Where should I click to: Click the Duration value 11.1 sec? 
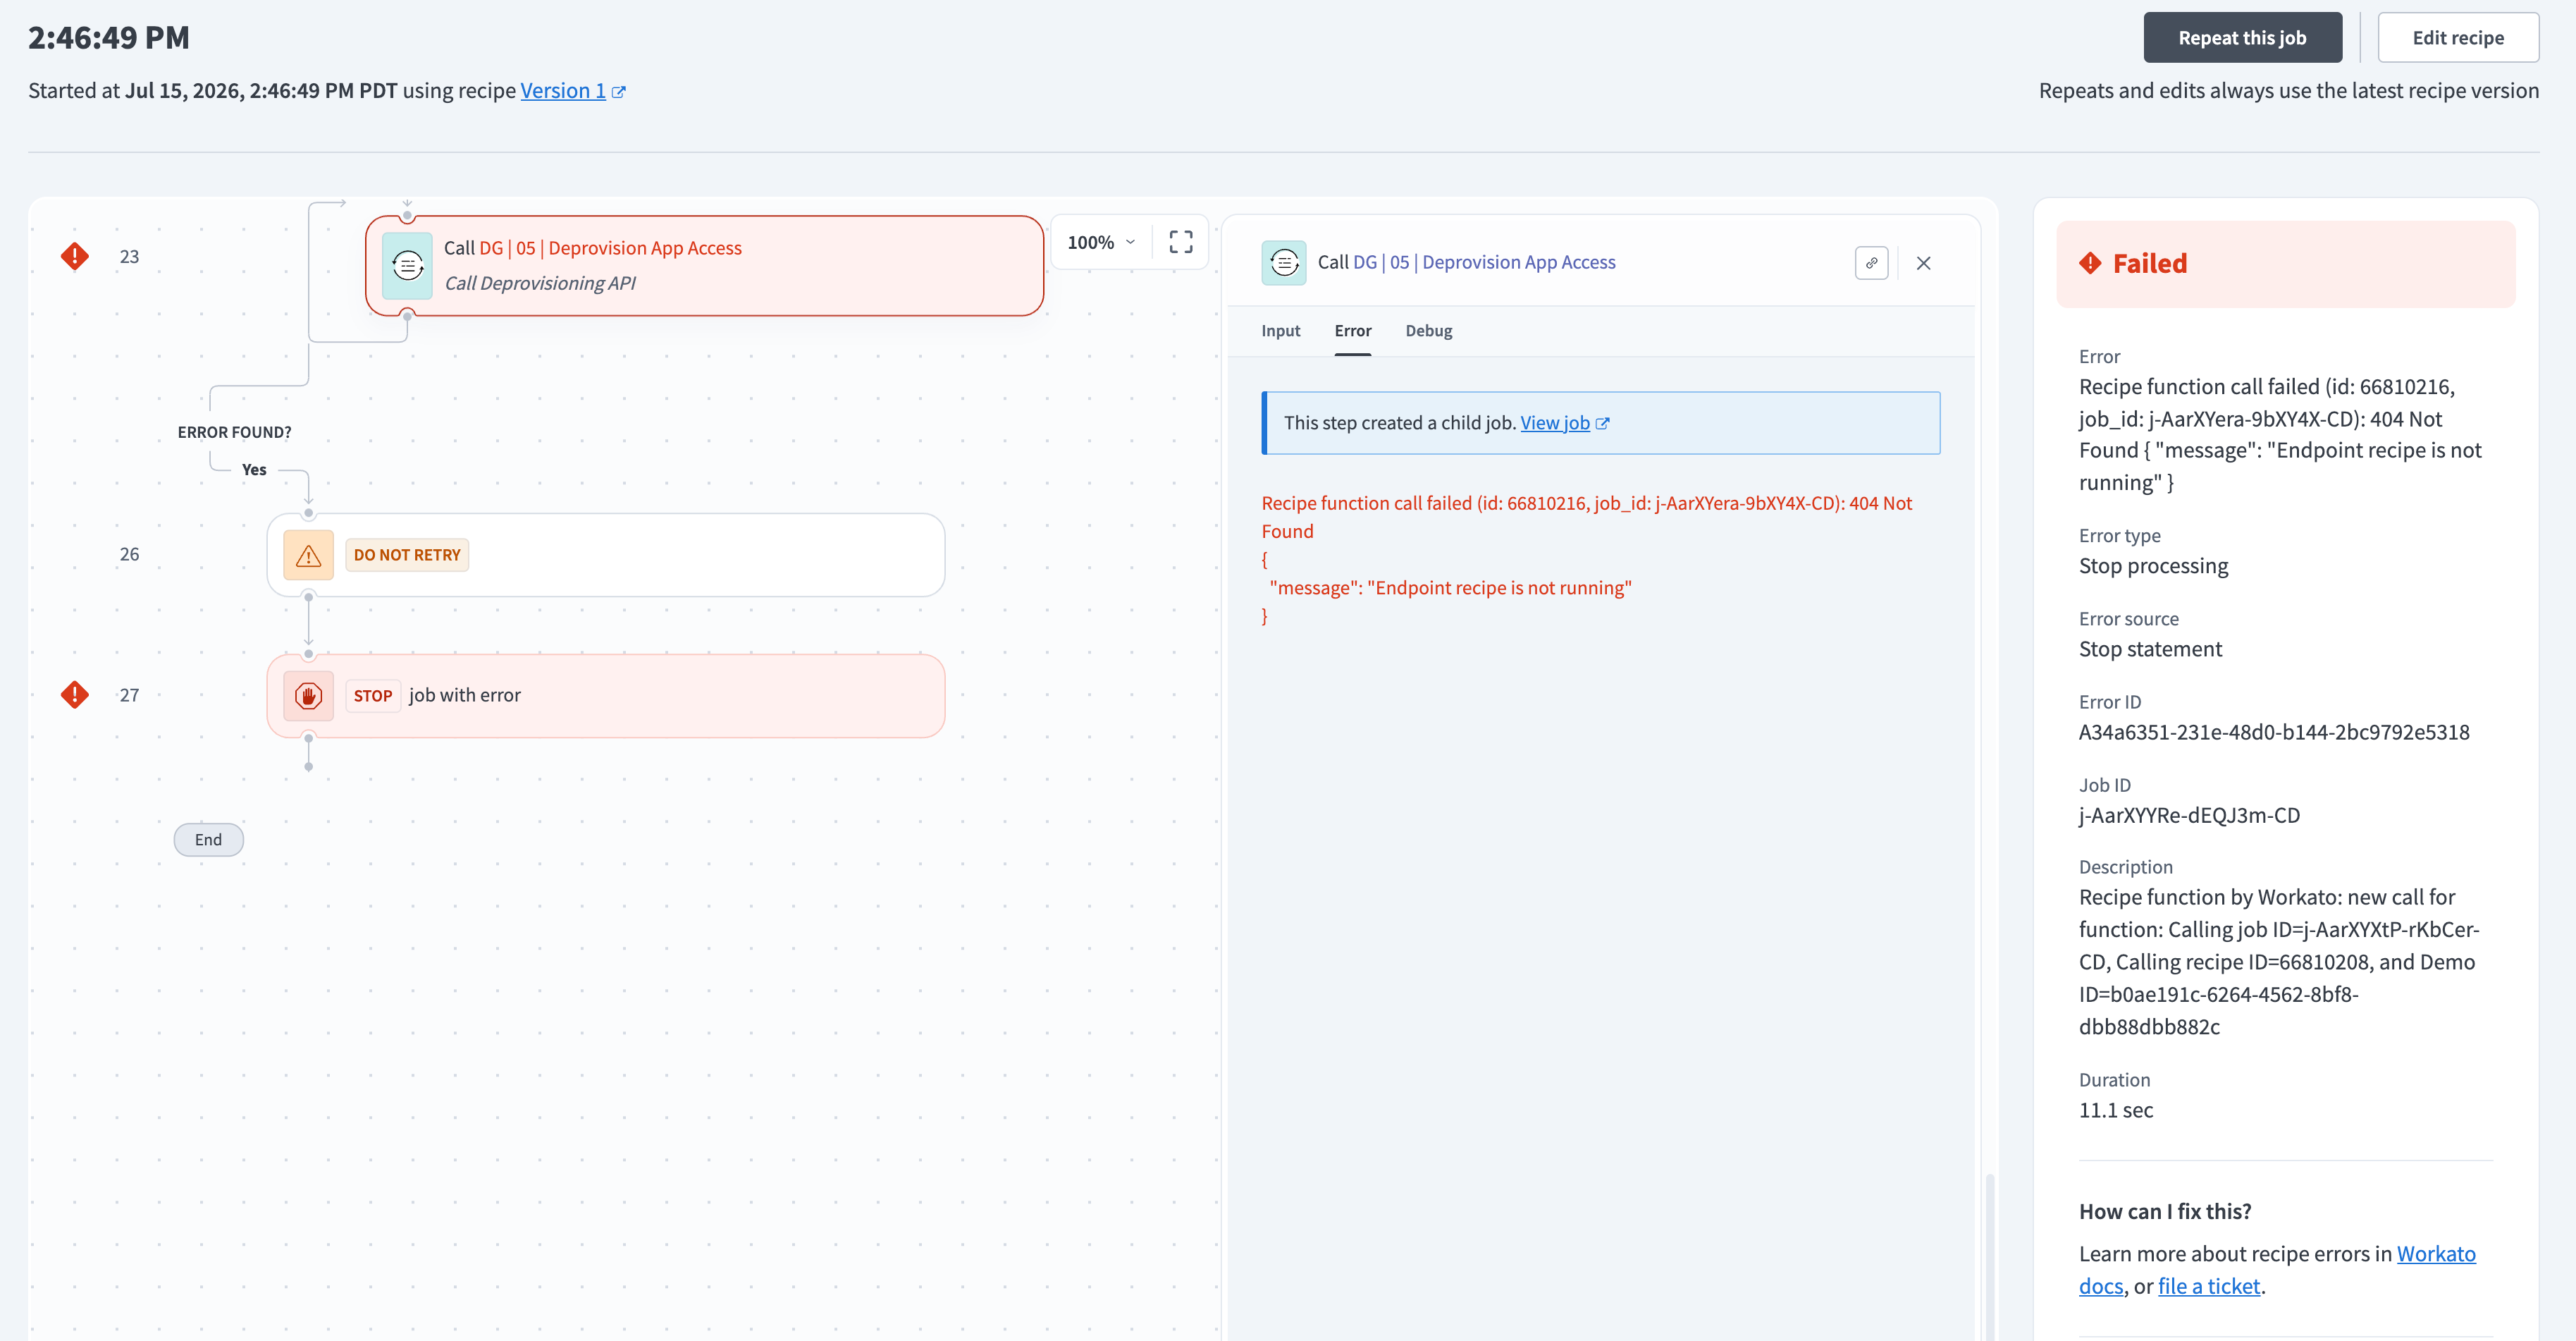click(x=2115, y=1110)
